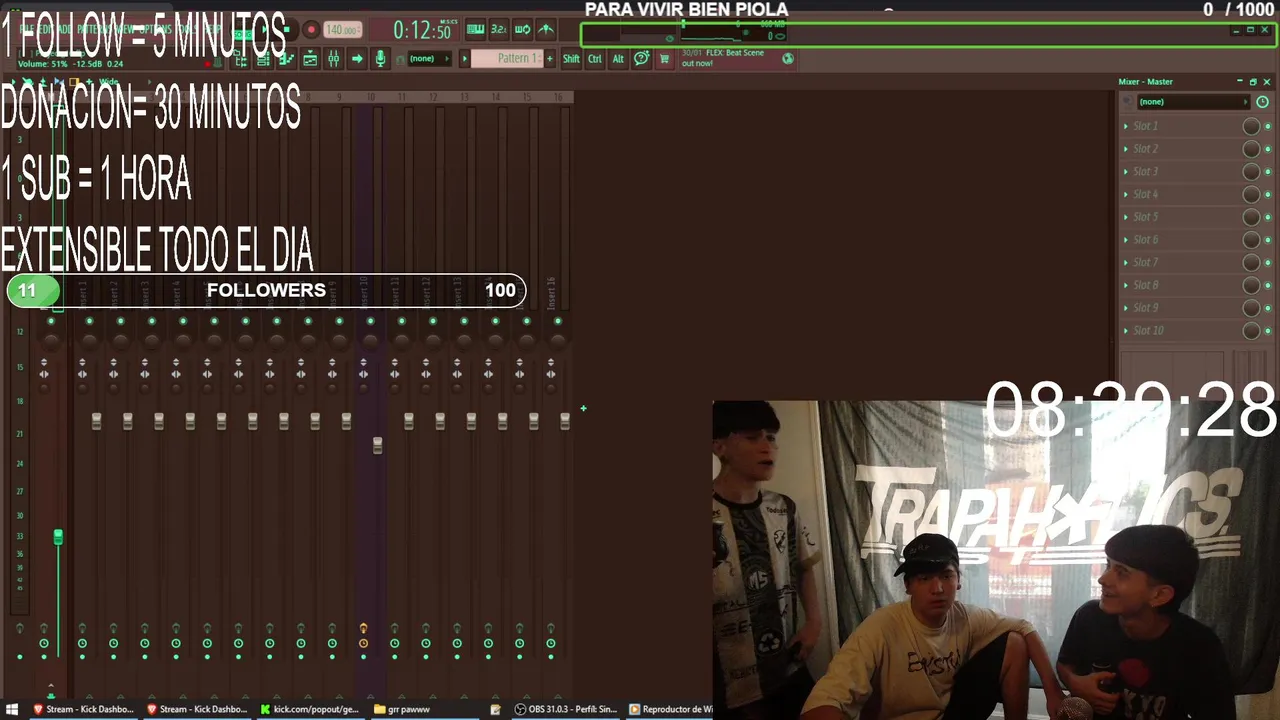
Task: Click the tempo 140 BPM field
Action: [x=343, y=30]
